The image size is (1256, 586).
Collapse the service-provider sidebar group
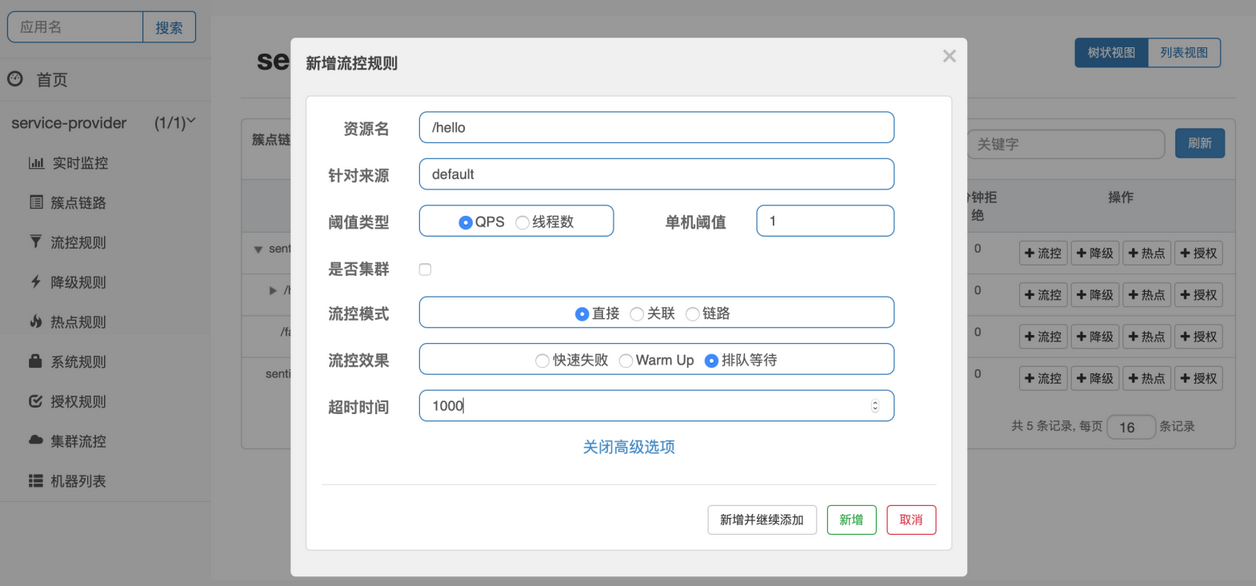(x=191, y=122)
